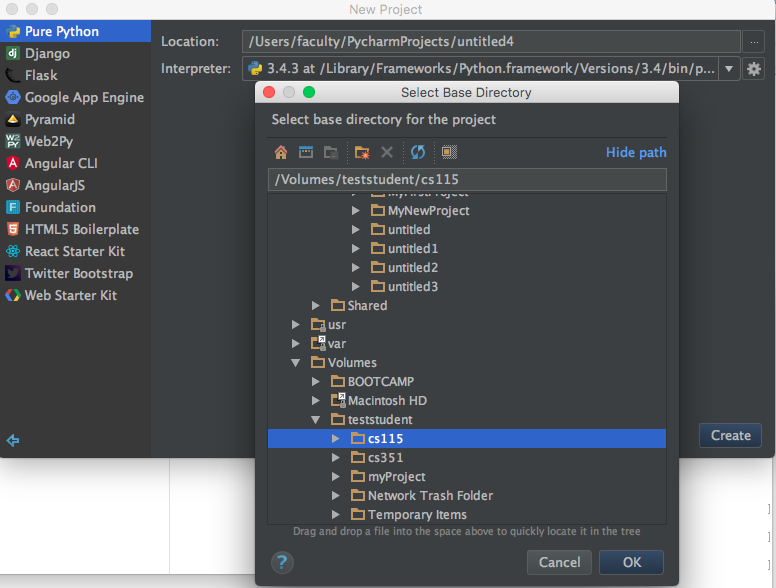Image resolution: width=776 pixels, height=588 pixels.
Task: Expand the cs351 folder arrow
Action: coord(336,457)
